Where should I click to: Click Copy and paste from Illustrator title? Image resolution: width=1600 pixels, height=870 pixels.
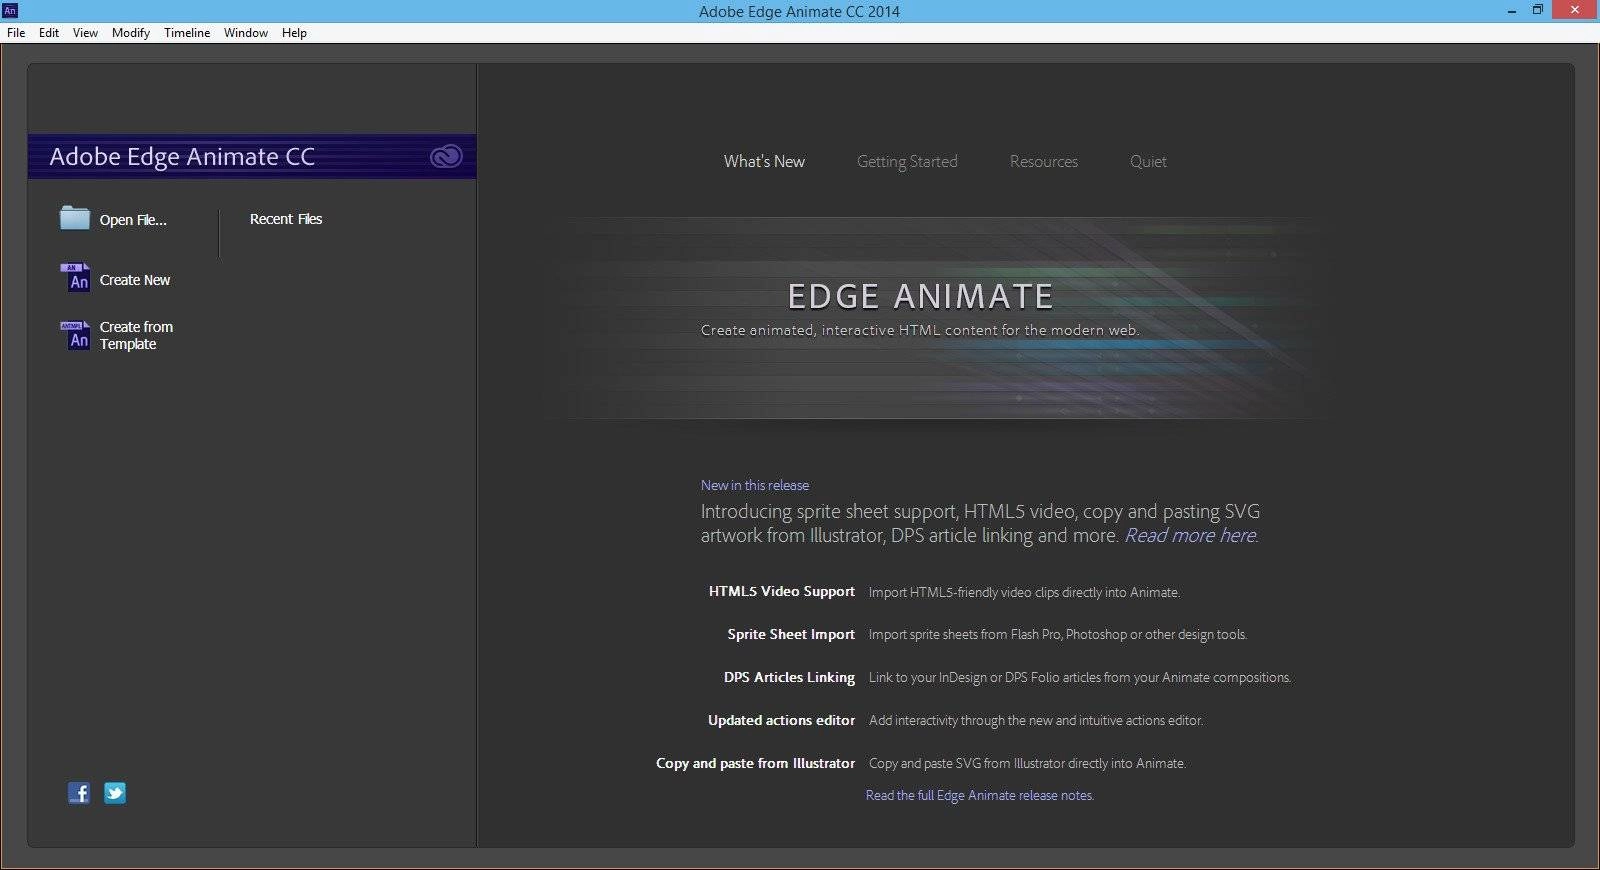coord(755,763)
